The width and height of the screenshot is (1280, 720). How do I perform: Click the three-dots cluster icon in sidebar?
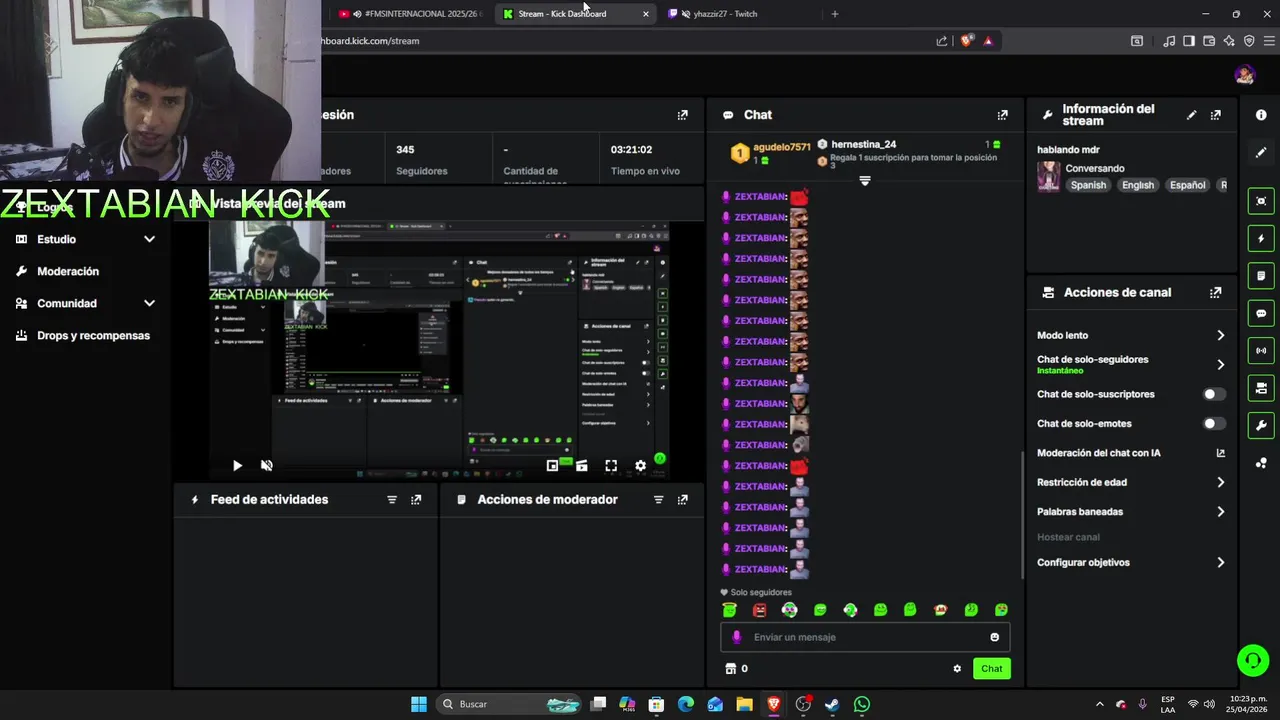(1261, 463)
